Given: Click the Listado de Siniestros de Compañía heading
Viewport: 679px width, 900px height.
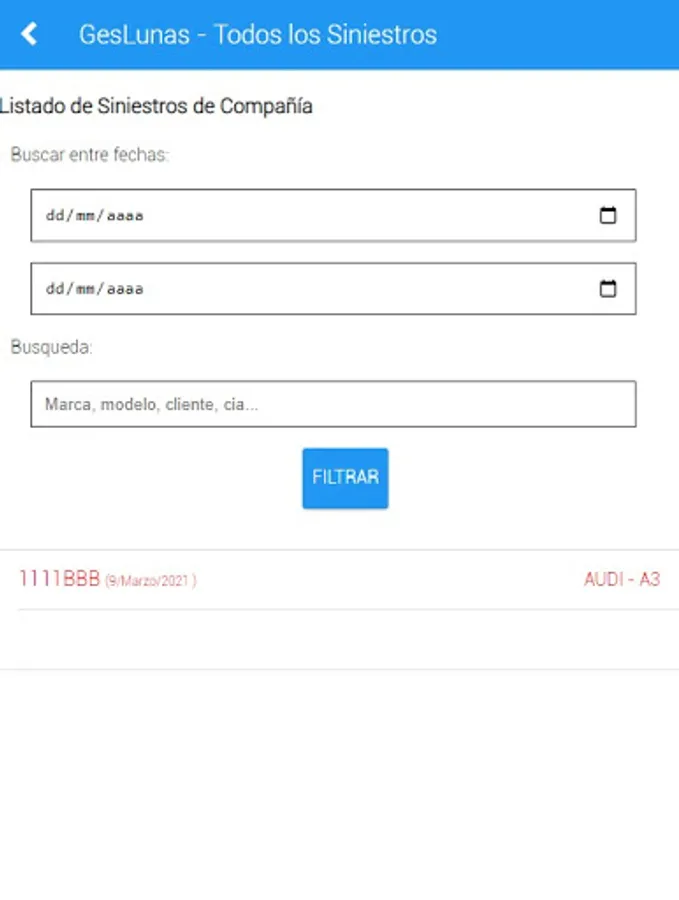Looking at the screenshot, I should (156, 106).
